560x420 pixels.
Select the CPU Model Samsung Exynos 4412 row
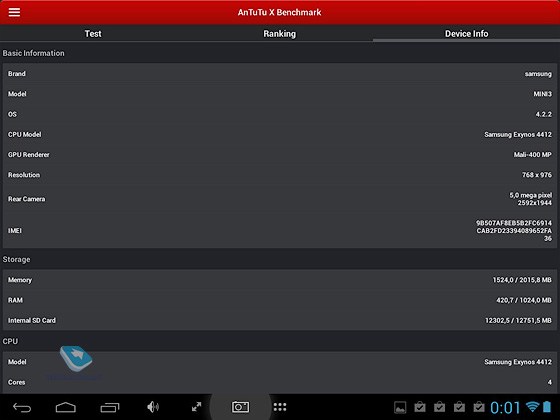280,135
